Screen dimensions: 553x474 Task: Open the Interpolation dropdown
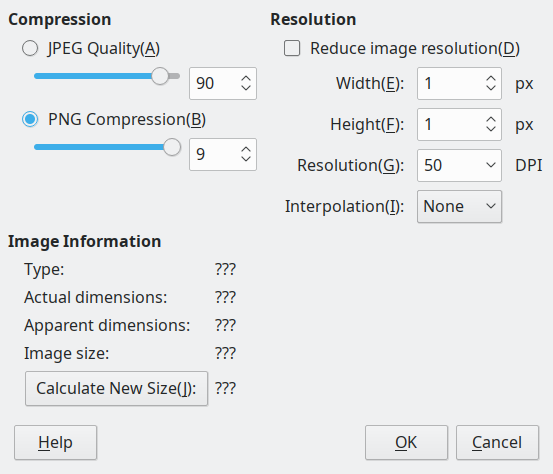coord(459,206)
